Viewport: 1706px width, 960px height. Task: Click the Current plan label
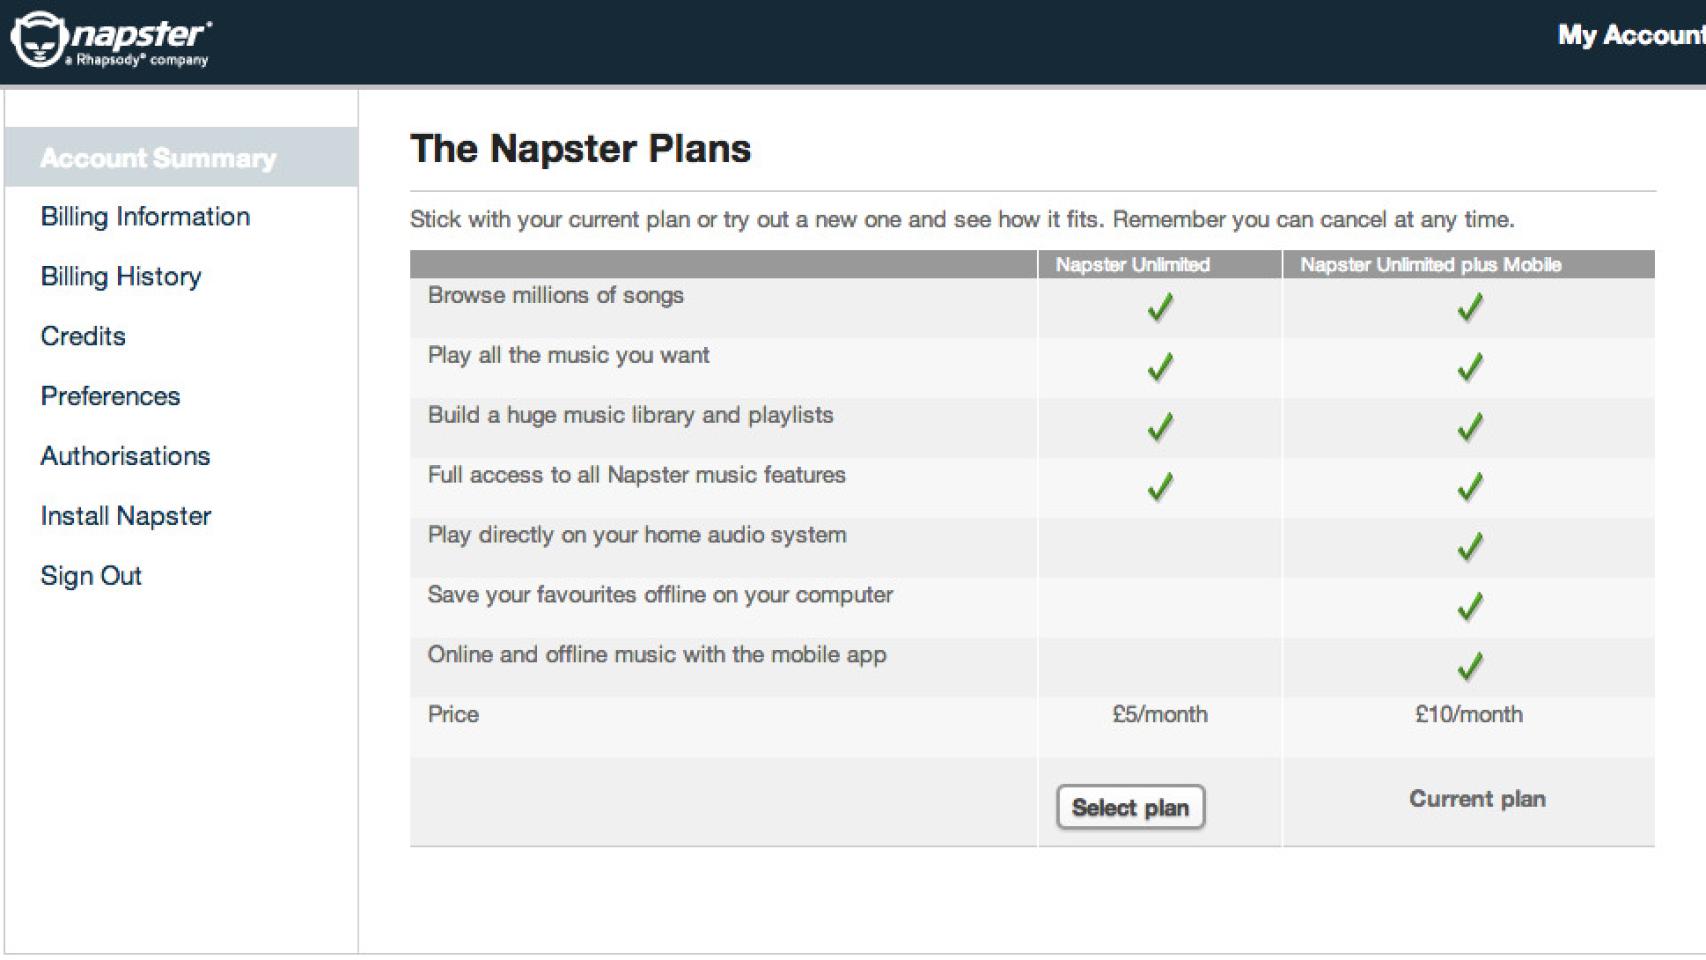pos(1477,799)
